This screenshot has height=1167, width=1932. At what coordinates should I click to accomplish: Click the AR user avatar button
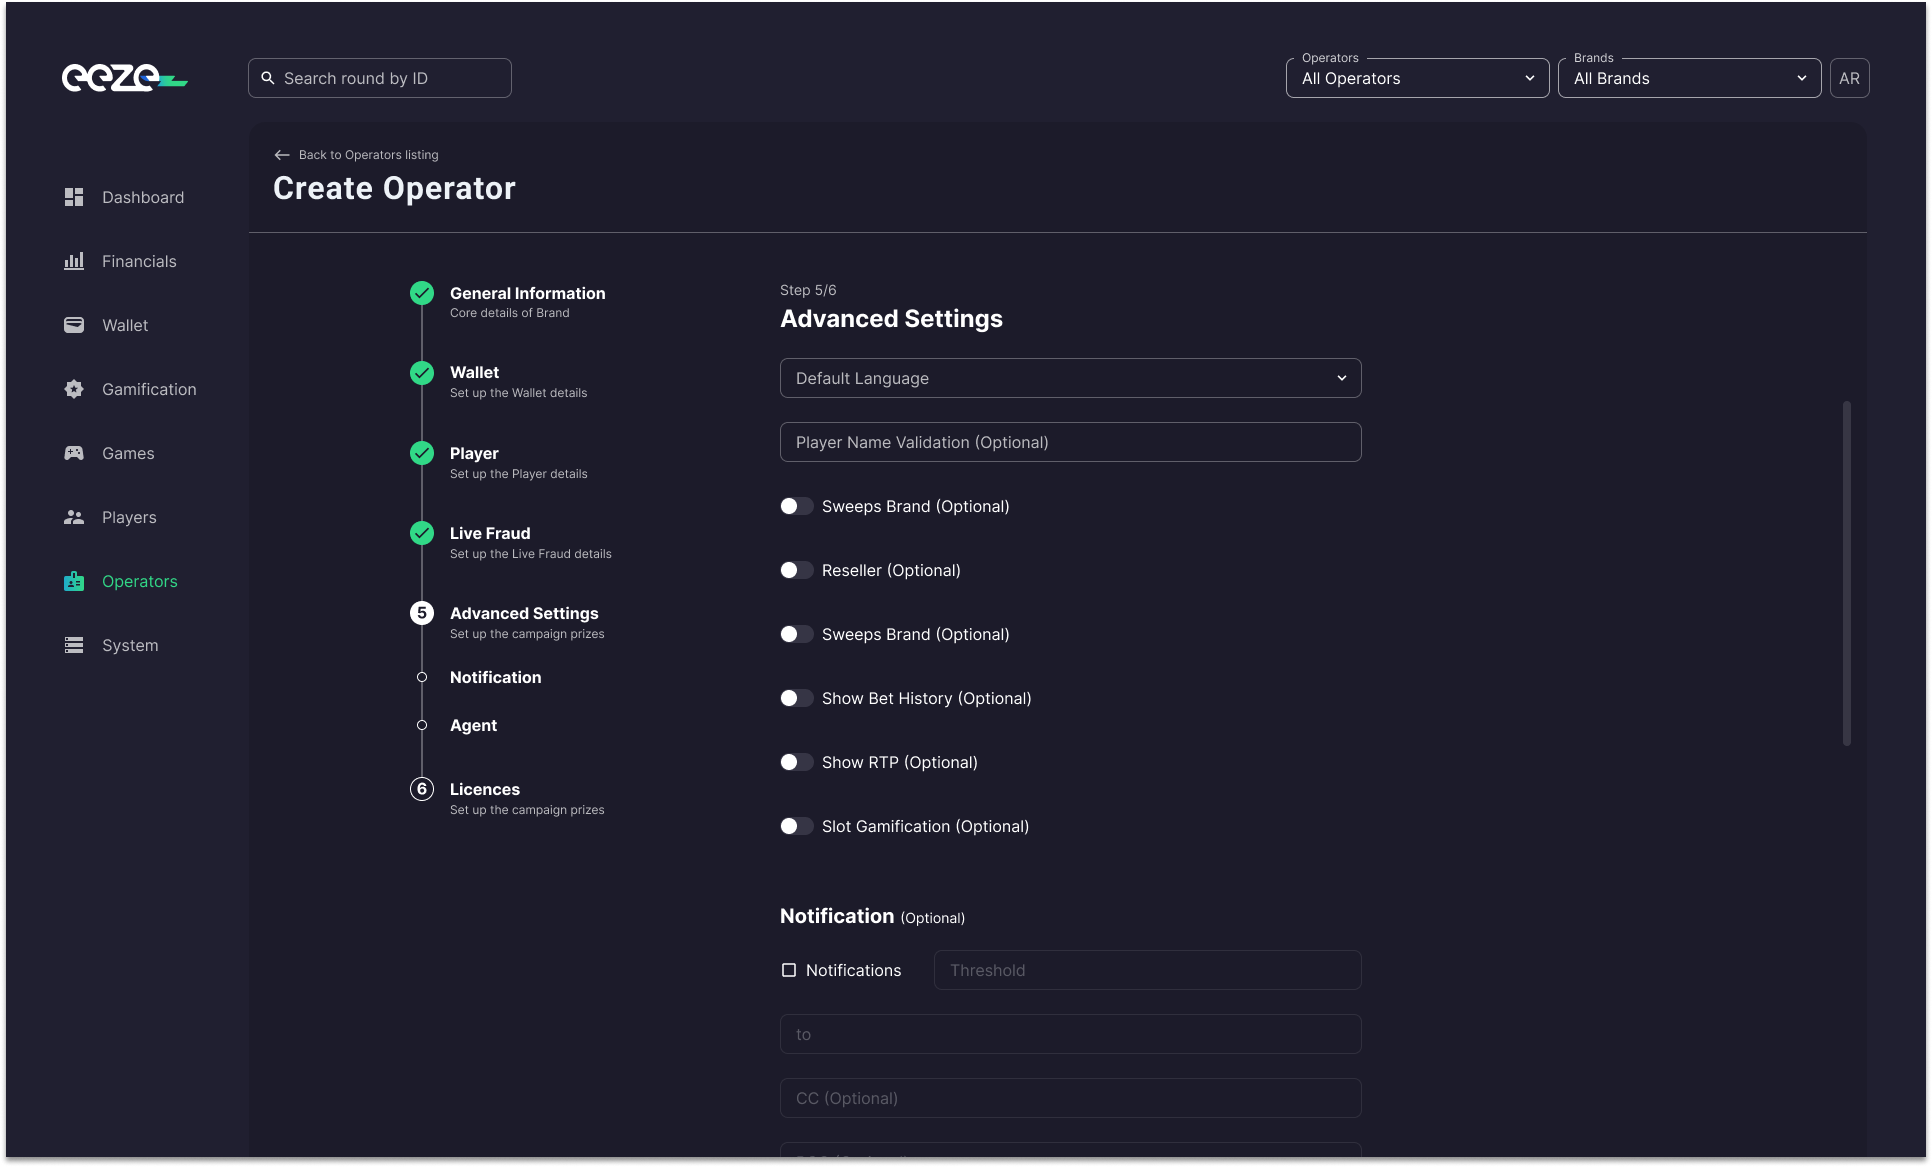pos(1849,78)
